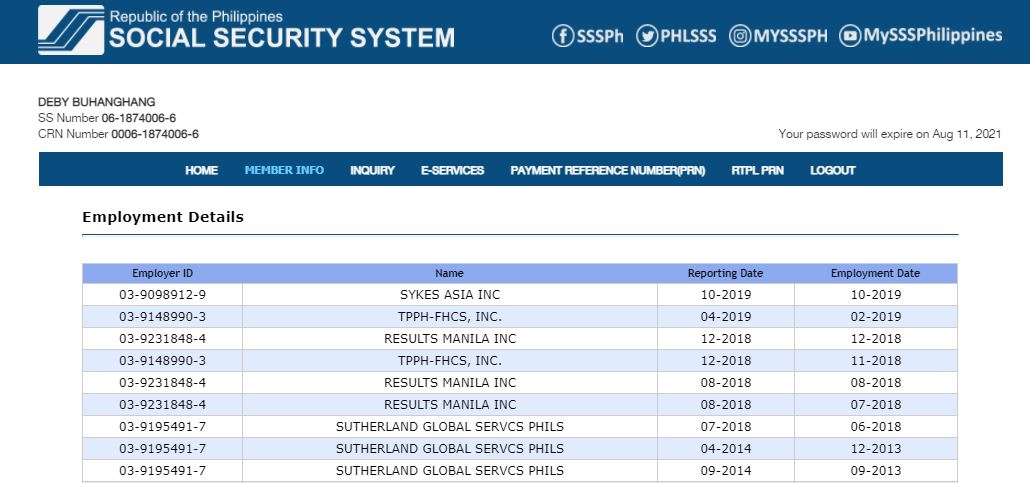Screen dimensions: 1030x483
Task: Open the SSSPh Facebook icon
Action: (x=563, y=36)
